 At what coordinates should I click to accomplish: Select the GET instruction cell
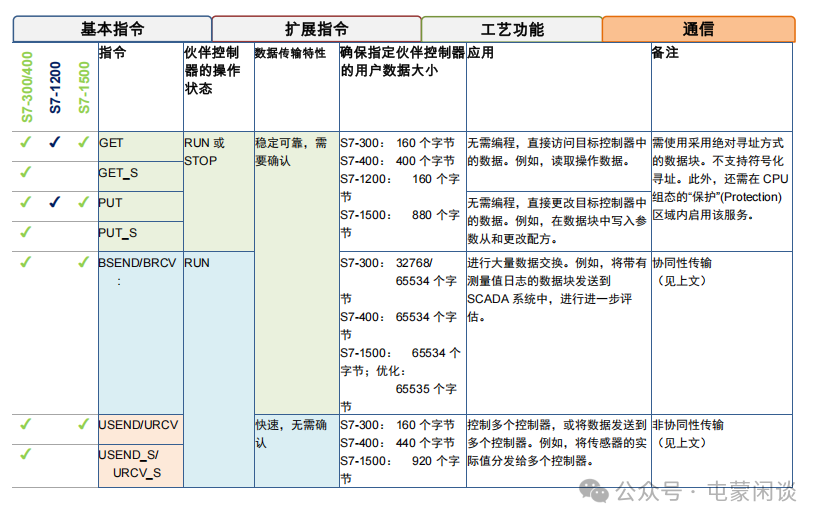(141, 146)
